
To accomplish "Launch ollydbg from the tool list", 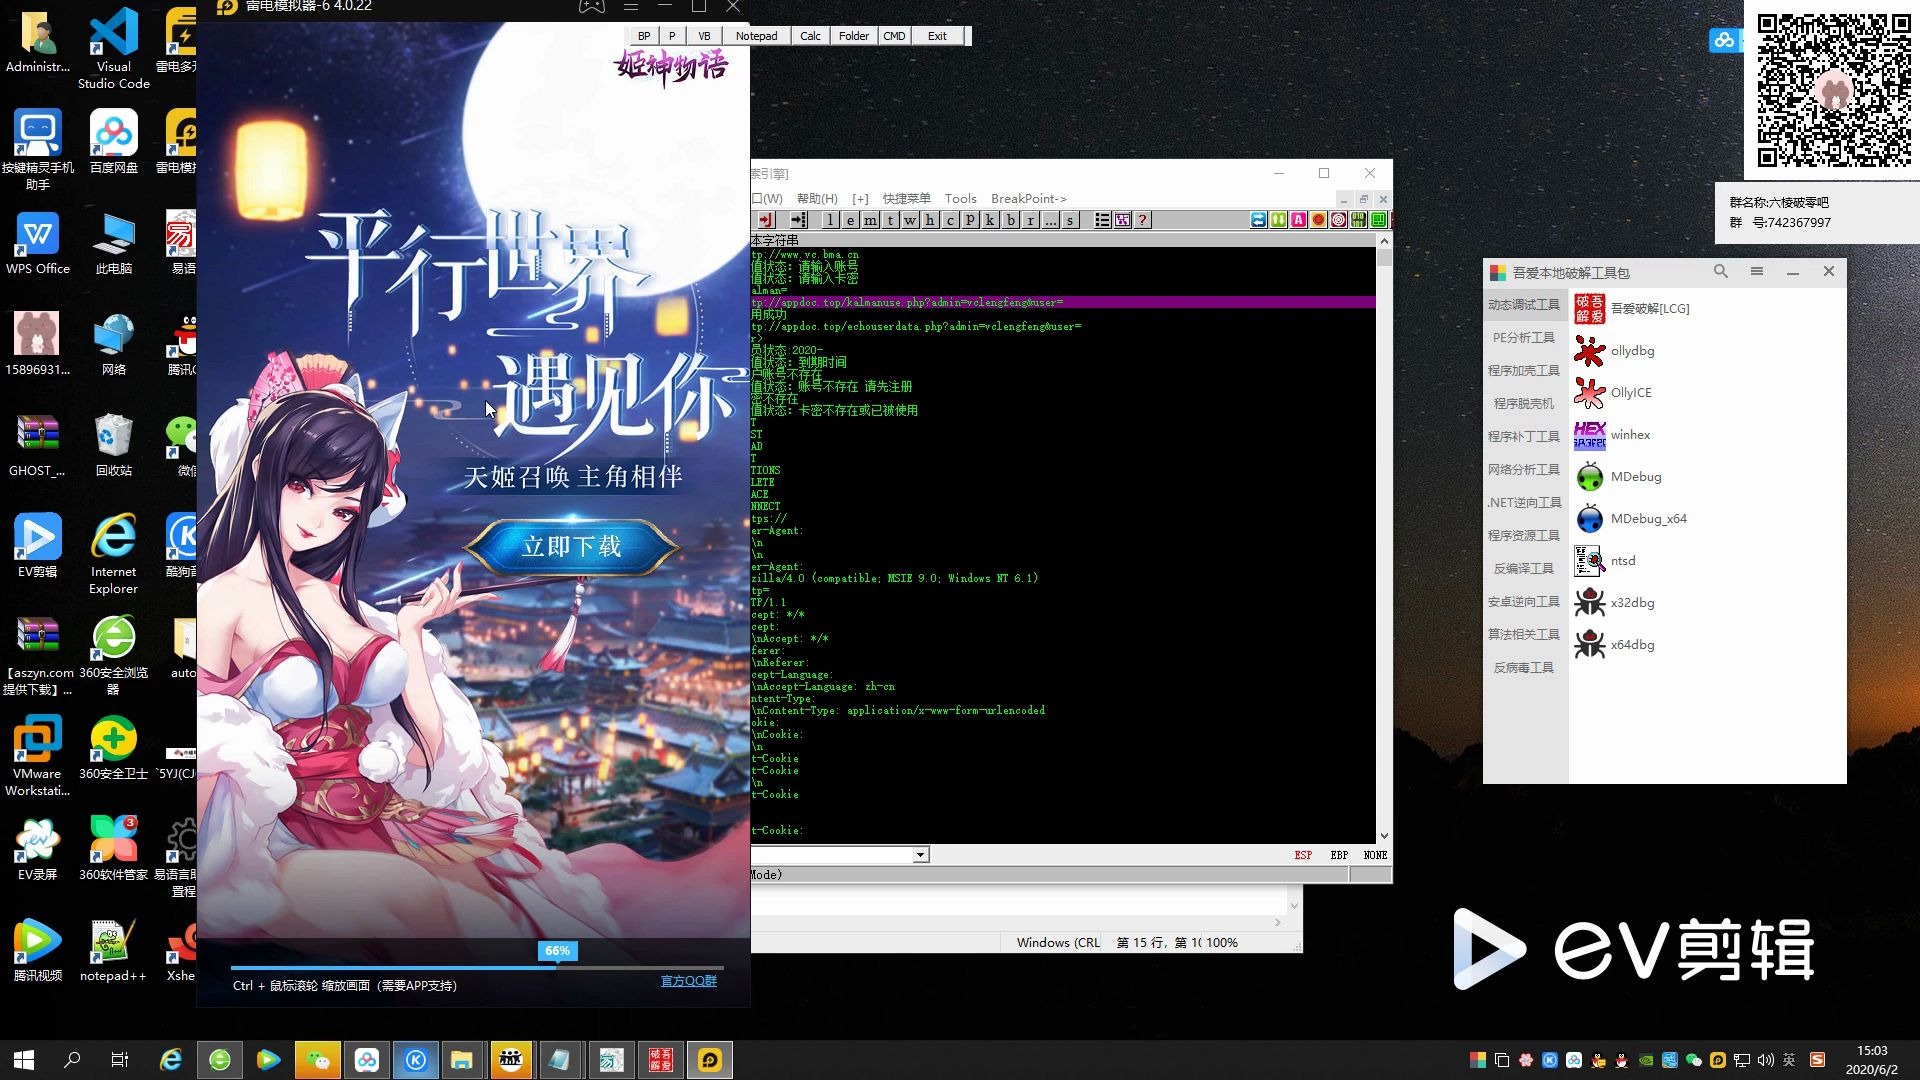I will click(x=1615, y=351).
